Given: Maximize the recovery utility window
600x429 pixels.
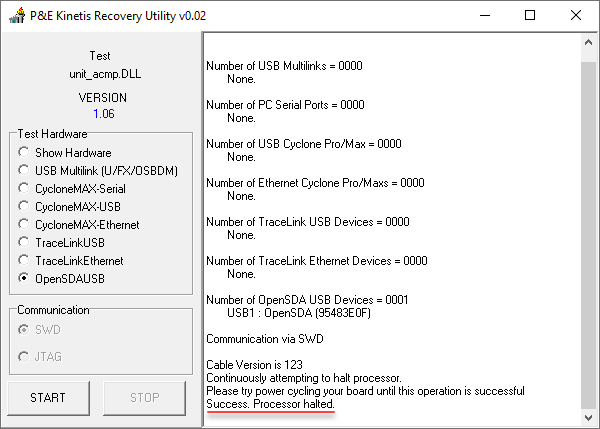Looking at the screenshot, I should point(530,15).
